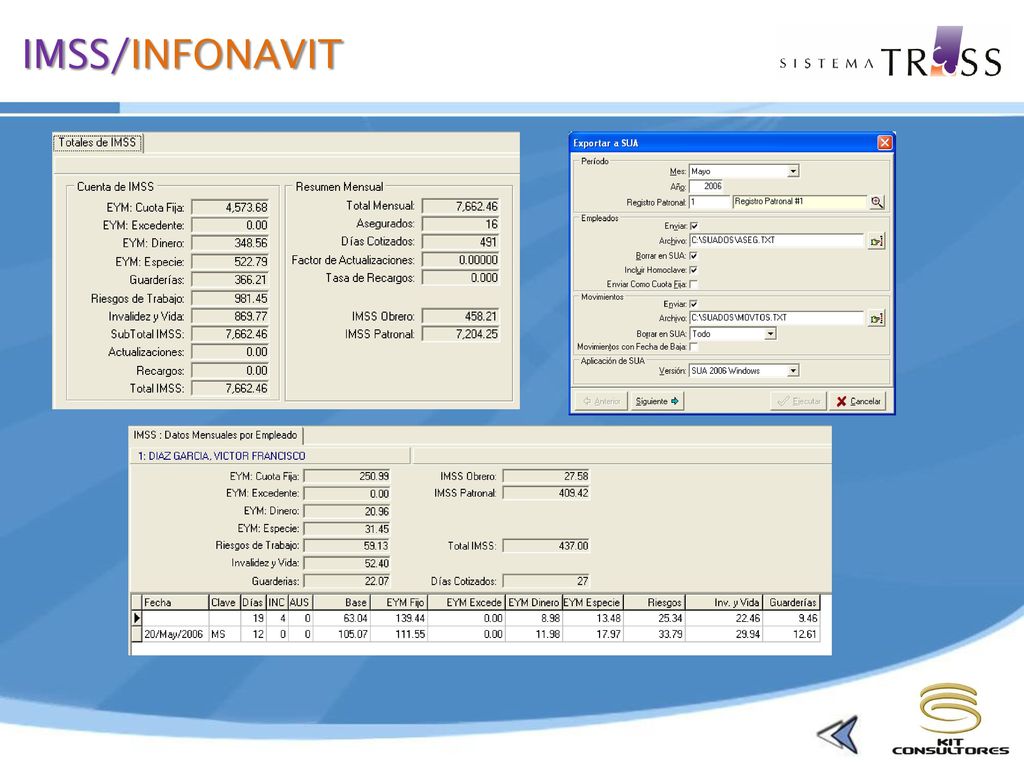This screenshot has height=768, width=1024.
Task: Click Días Cotizados field showing 491
Action: coord(460,242)
